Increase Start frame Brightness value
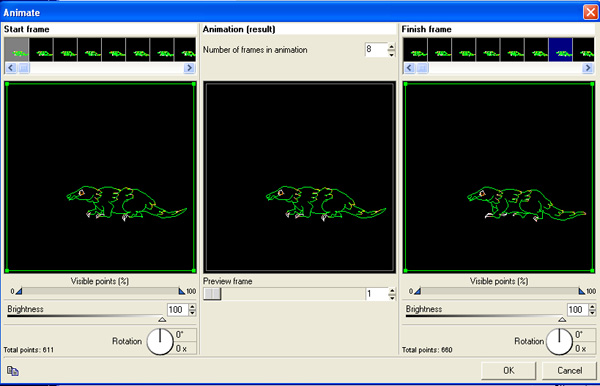 (192, 306)
